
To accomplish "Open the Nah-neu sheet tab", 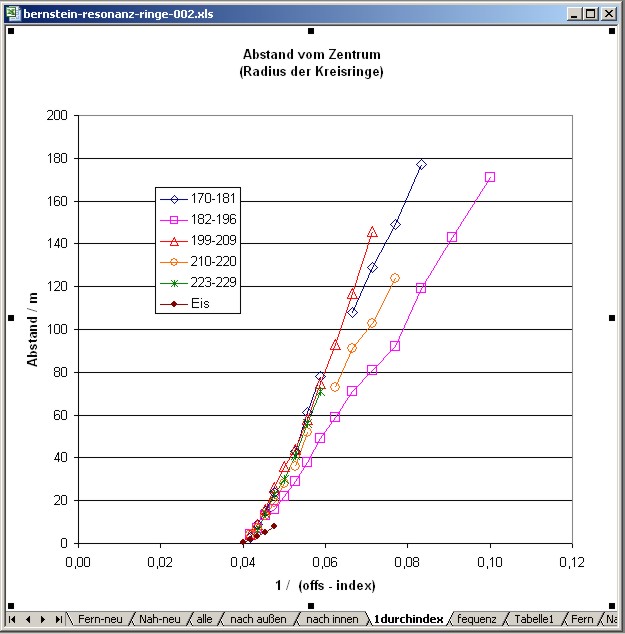I will (x=160, y=620).
